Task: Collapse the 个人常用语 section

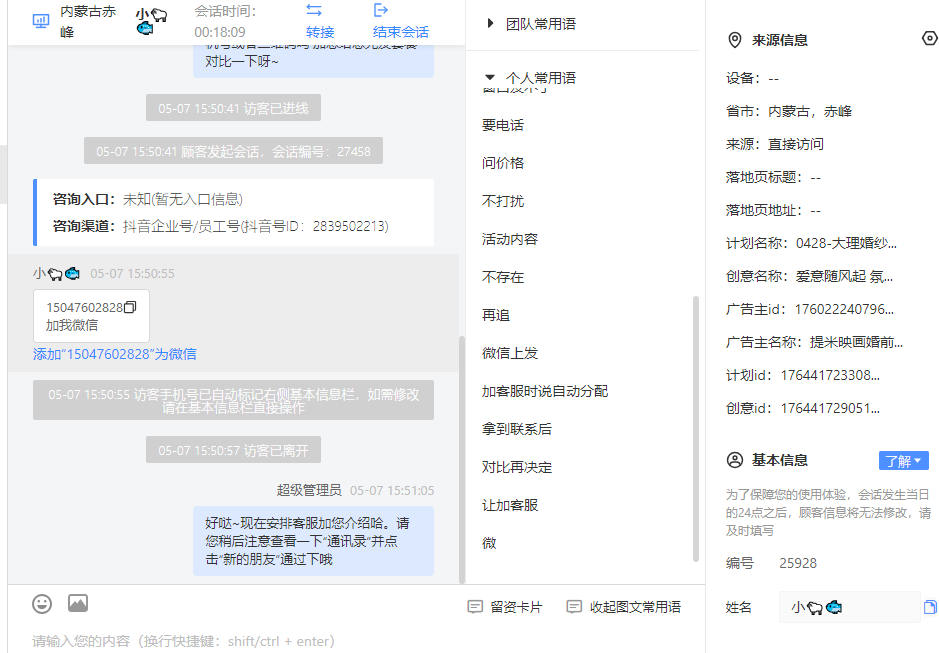Action: pos(490,77)
